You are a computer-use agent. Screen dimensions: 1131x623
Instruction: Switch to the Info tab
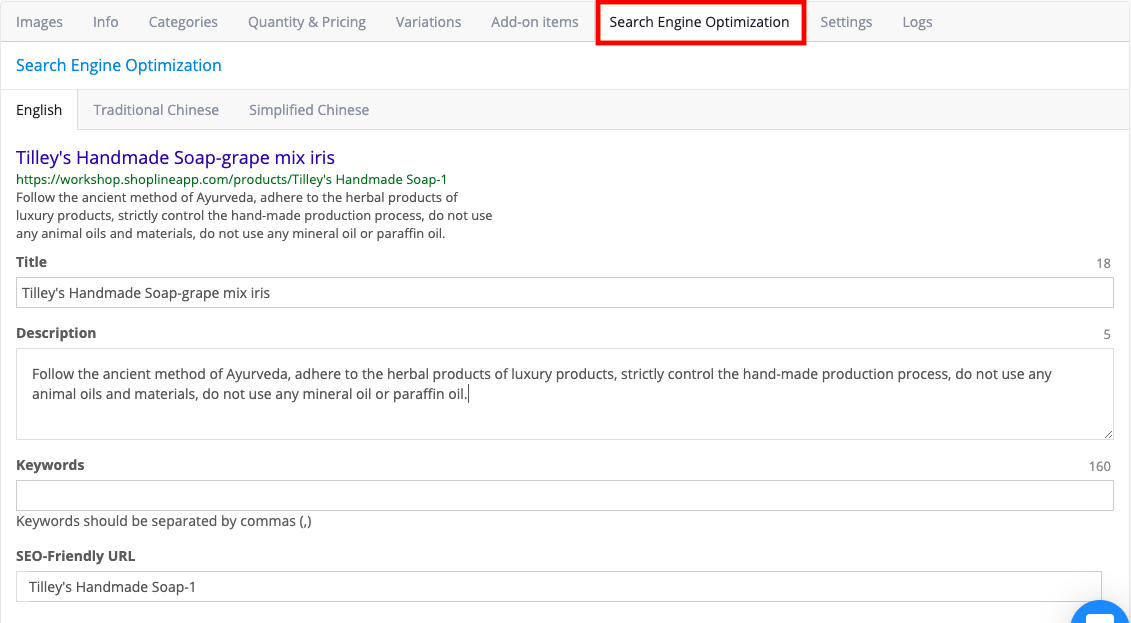pos(105,22)
